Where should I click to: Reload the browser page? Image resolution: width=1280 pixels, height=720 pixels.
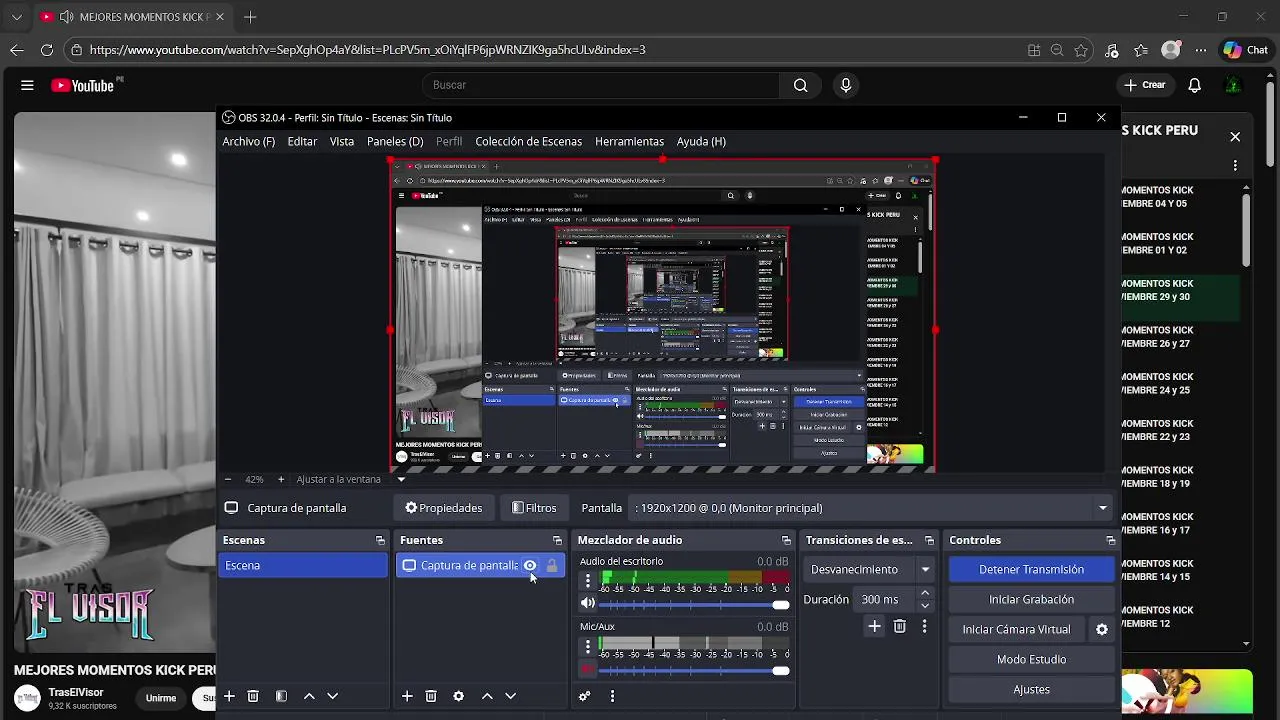(x=47, y=50)
